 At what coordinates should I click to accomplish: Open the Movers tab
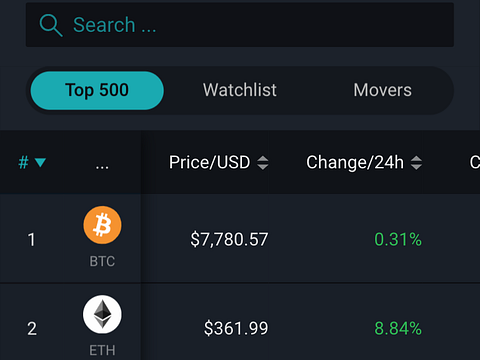[x=382, y=90]
